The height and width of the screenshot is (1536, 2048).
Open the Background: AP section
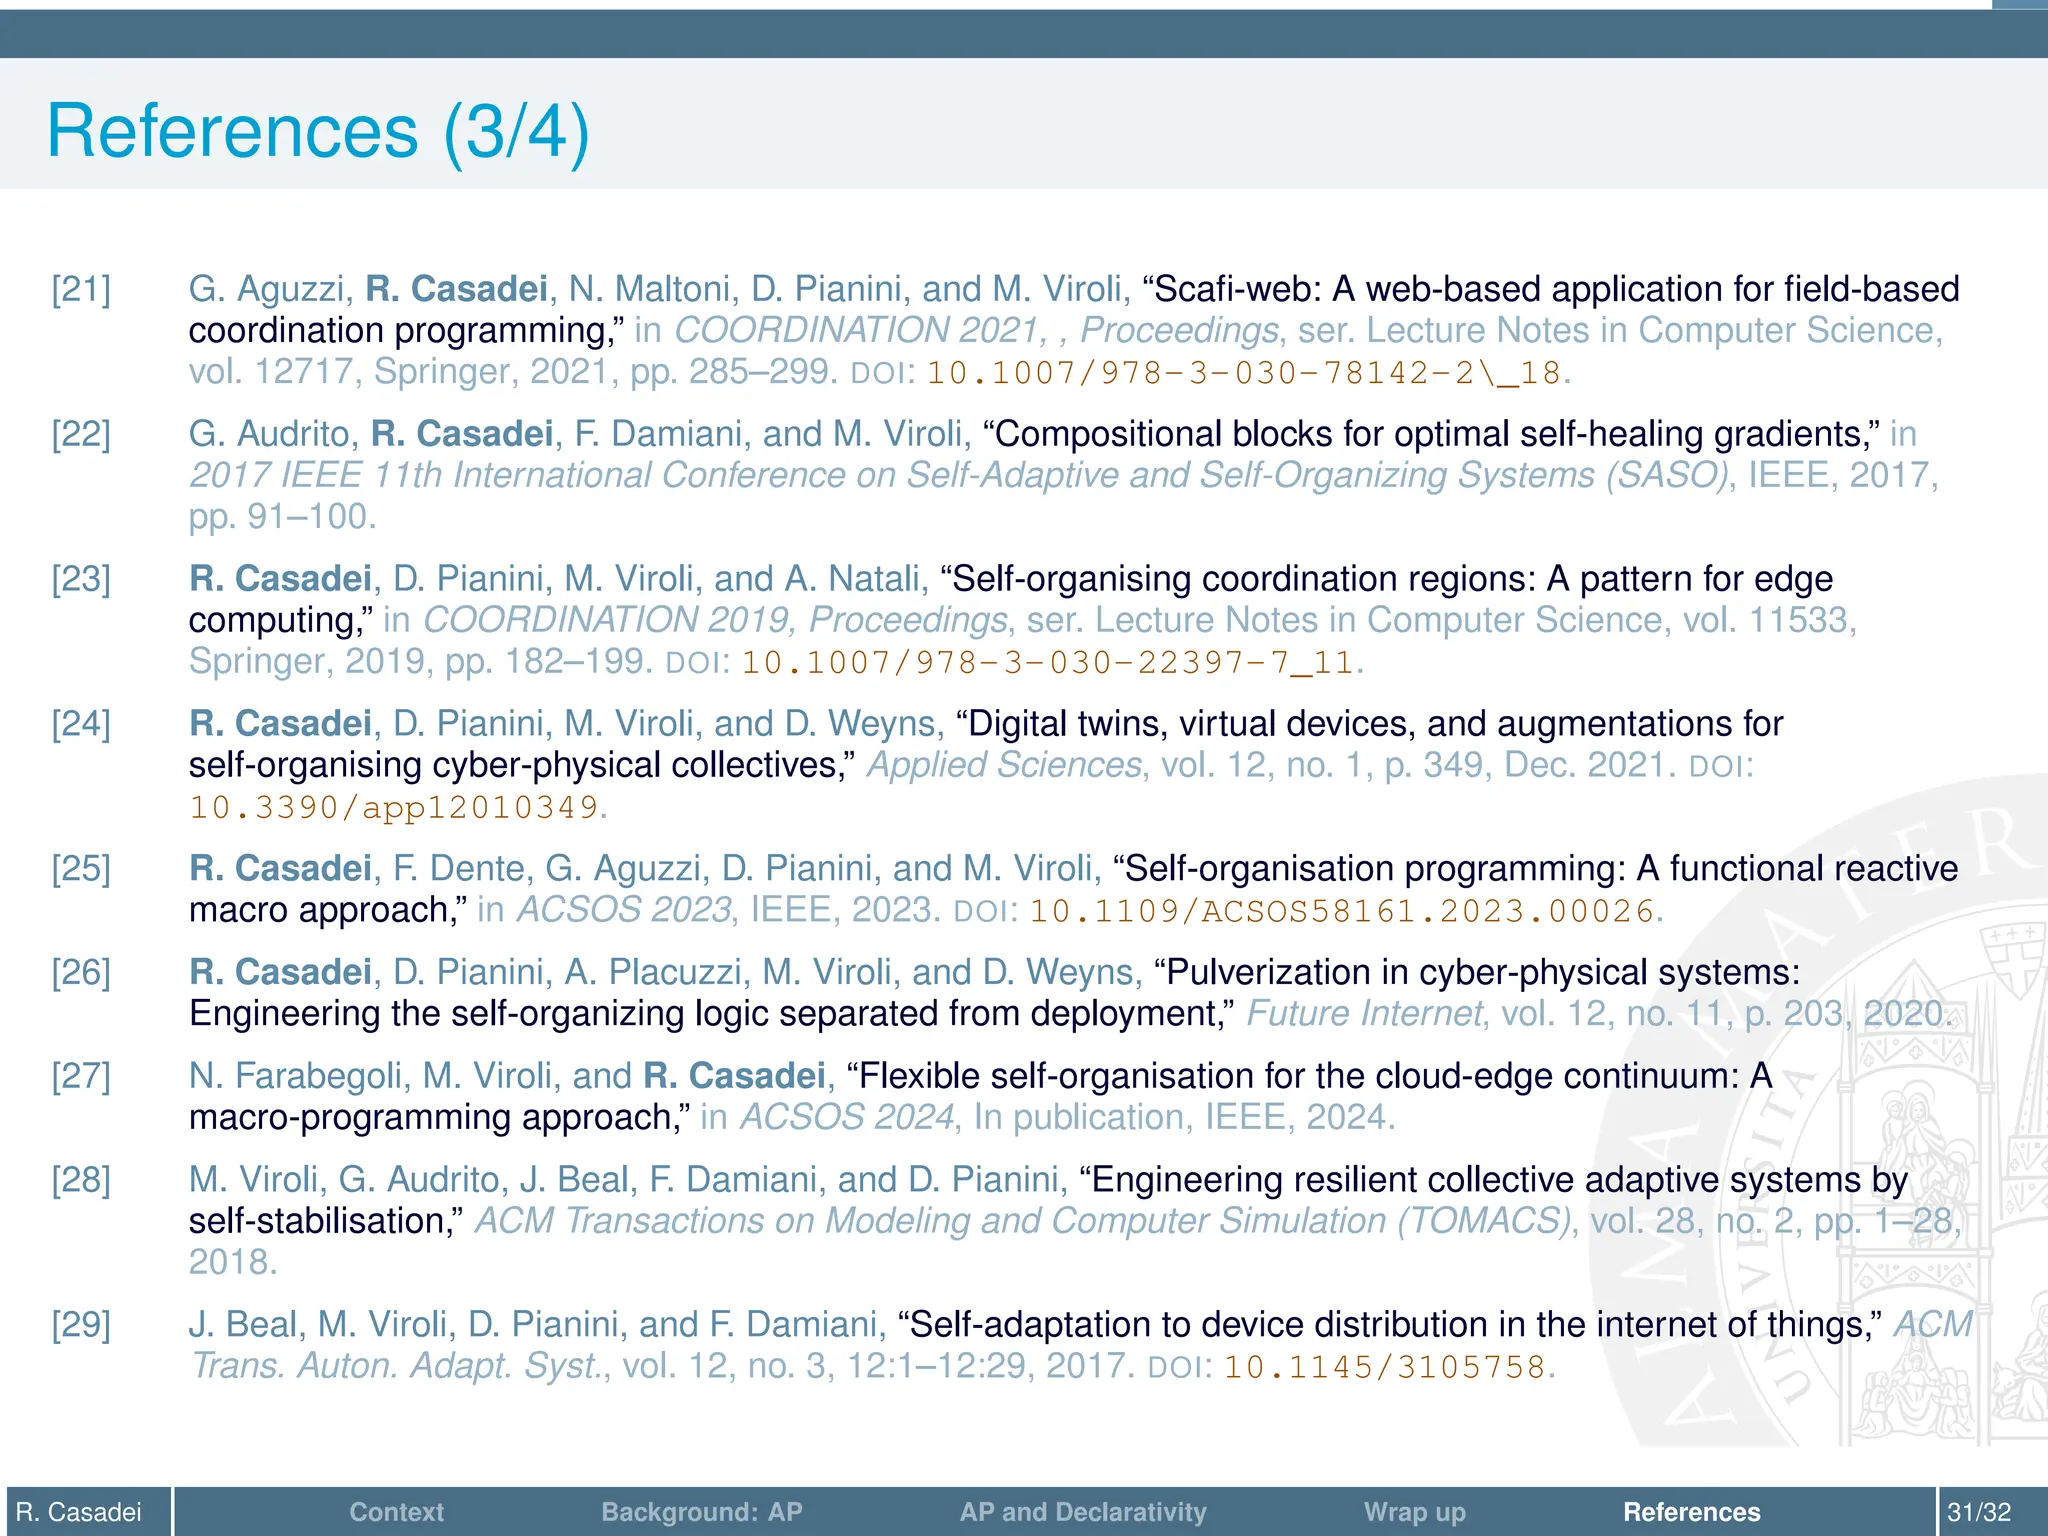[702, 1512]
